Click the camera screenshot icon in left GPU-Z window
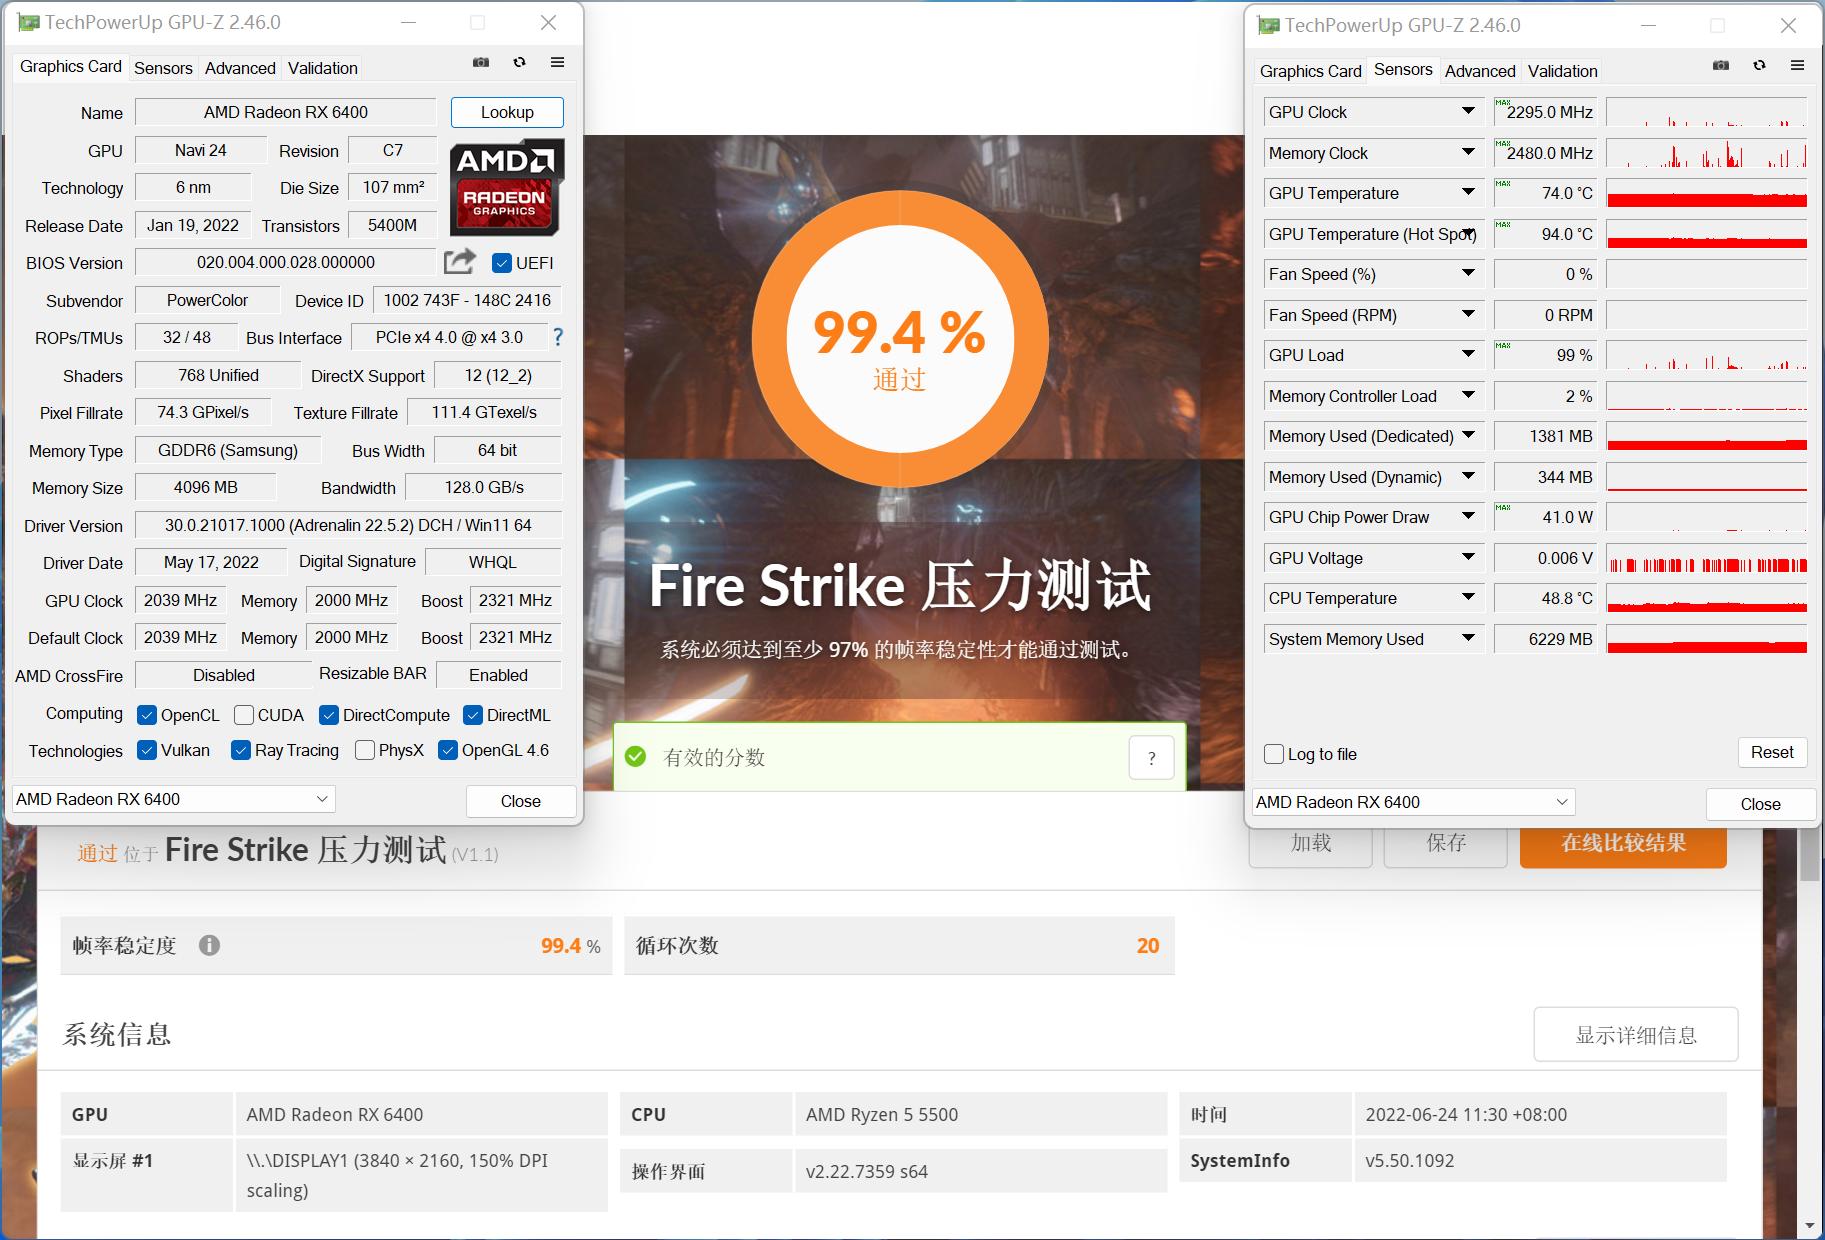 click(481, 62)
